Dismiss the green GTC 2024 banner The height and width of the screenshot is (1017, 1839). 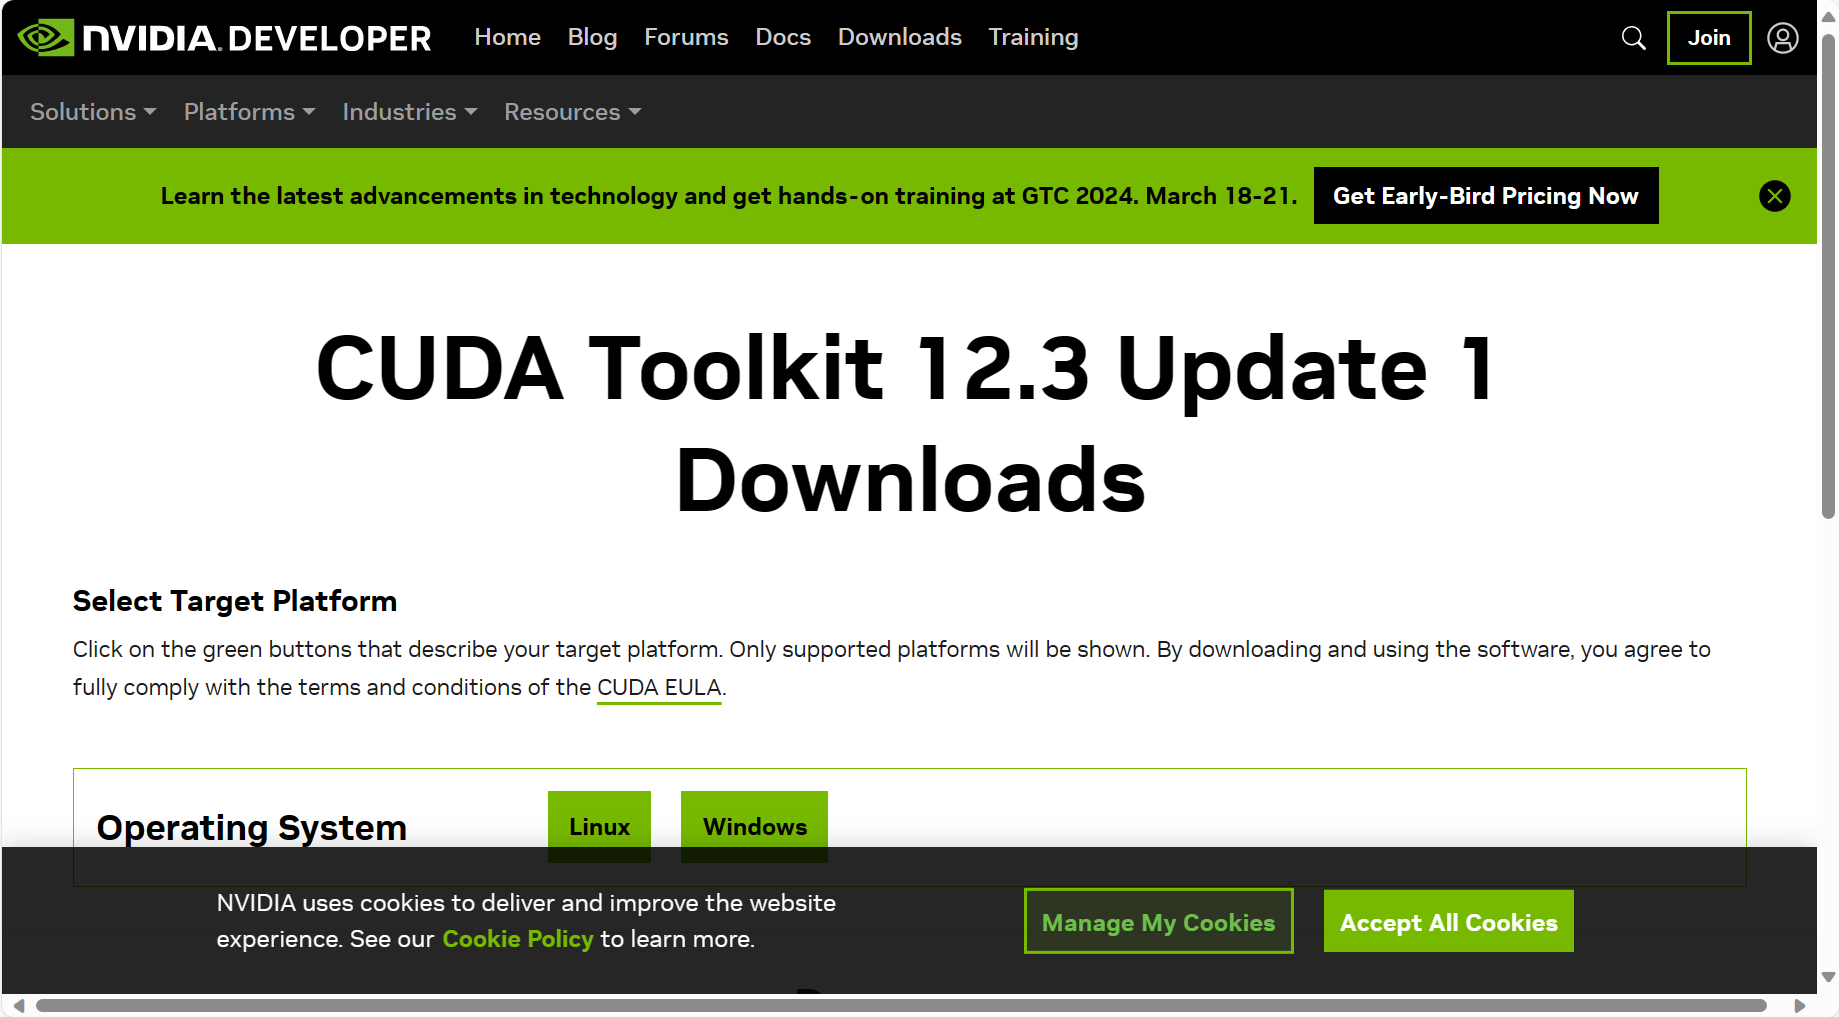(x=1775, y=196)
